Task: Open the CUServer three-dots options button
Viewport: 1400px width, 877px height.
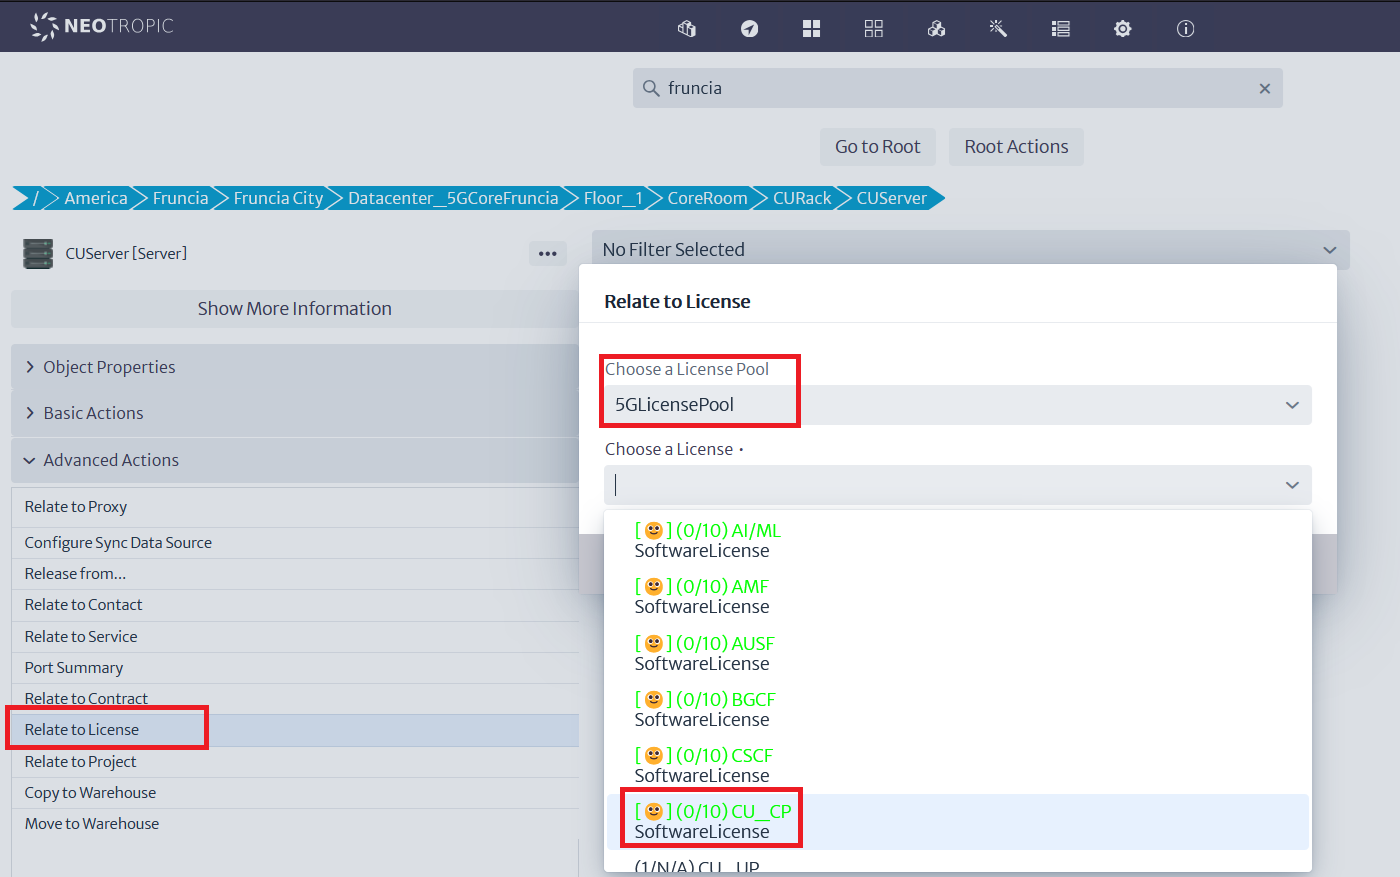Action: tap(547, 254)
